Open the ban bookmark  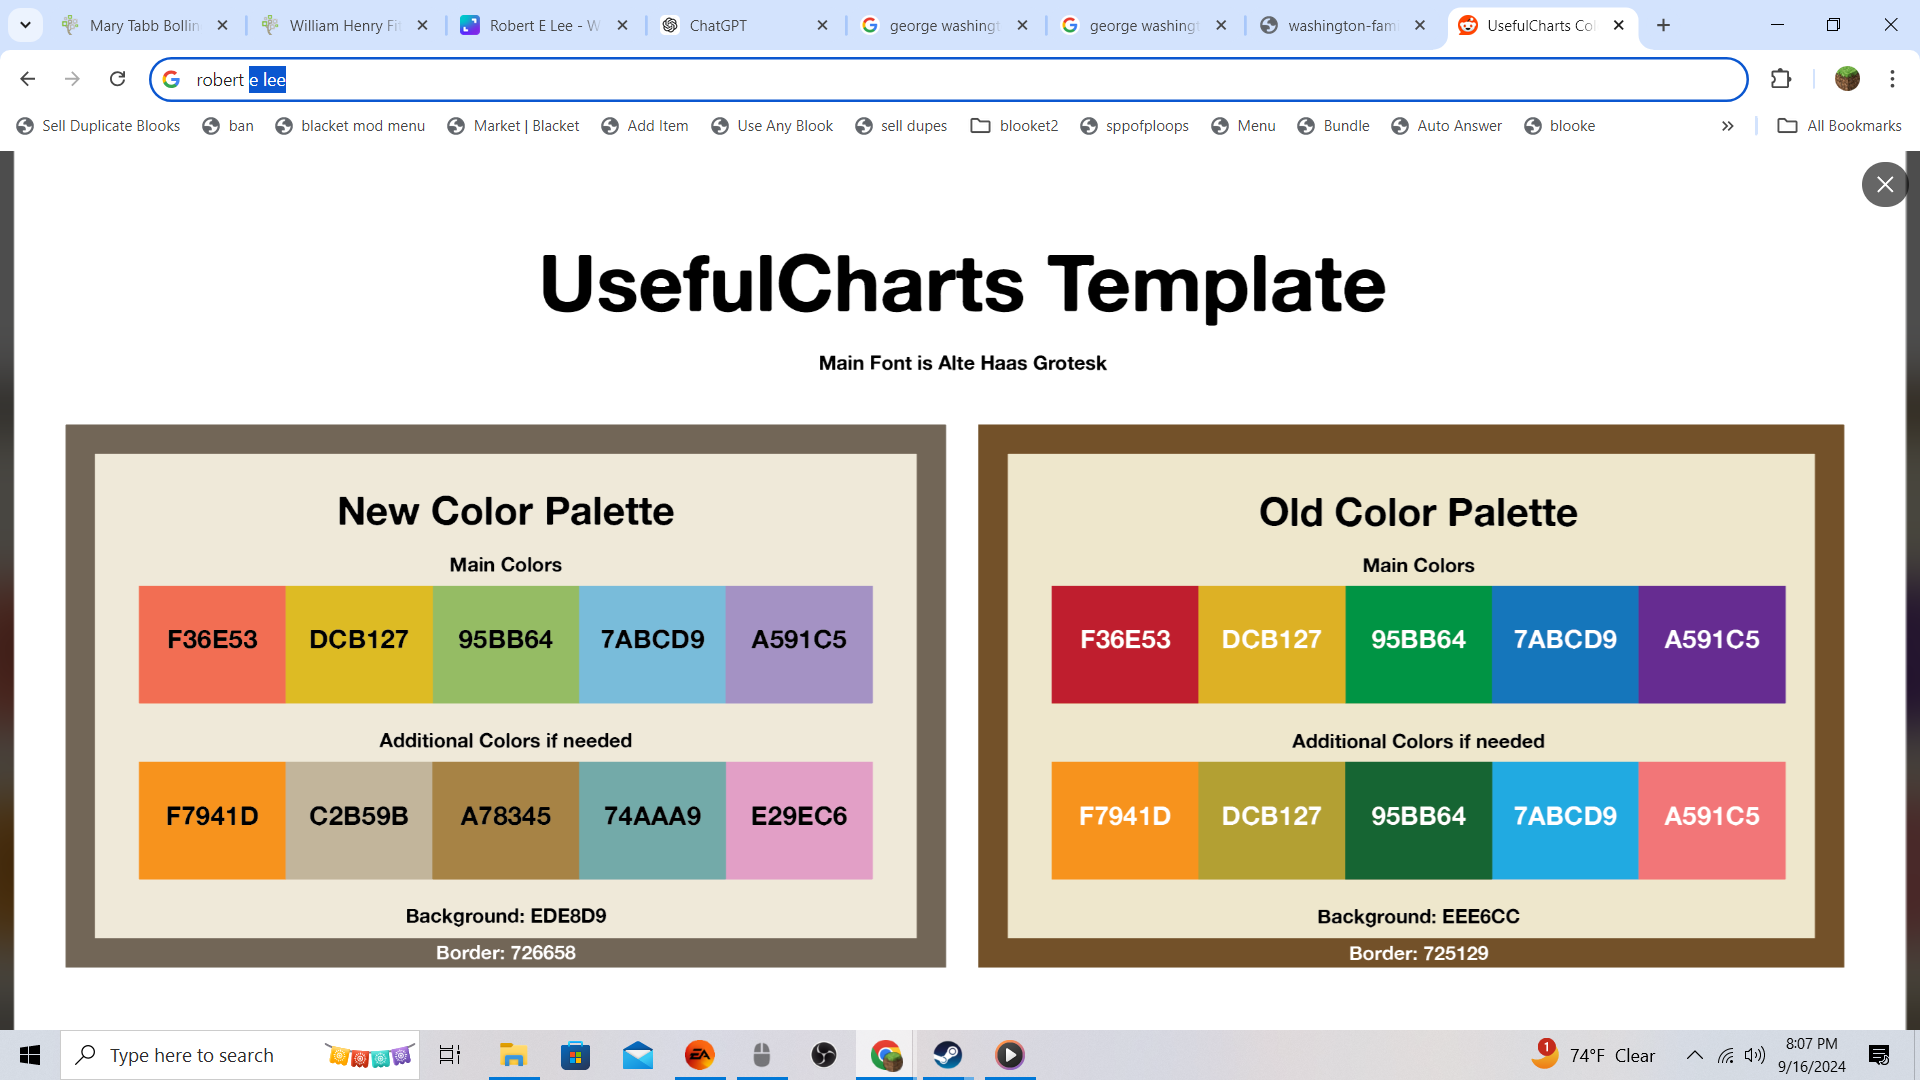(x=228, y=126)
